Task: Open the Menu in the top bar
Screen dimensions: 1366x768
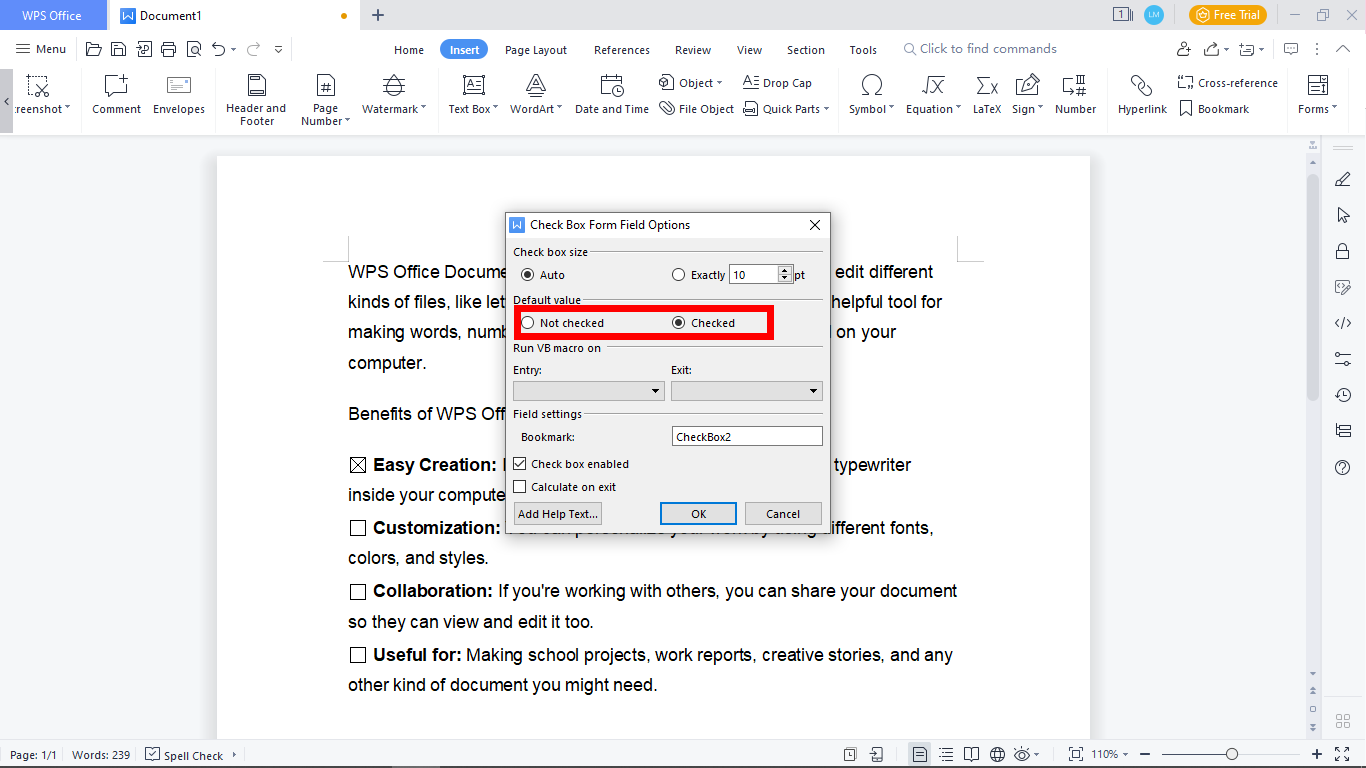Action: [x=40, y=48]
